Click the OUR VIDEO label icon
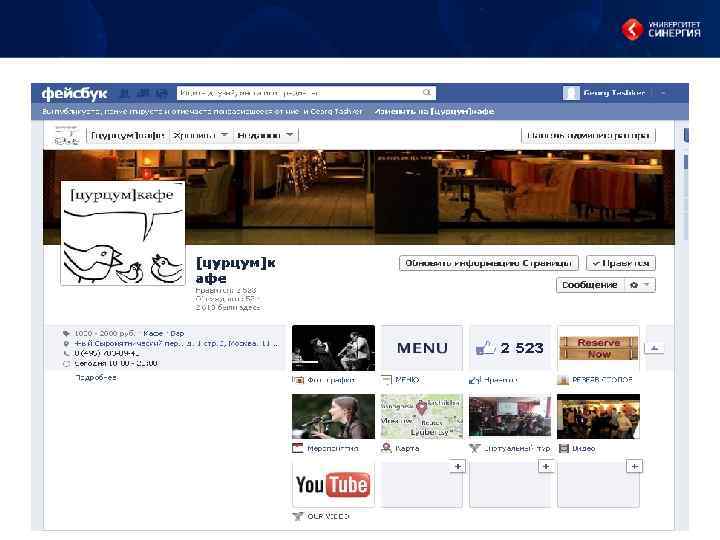Screen dimensions: 720x540 point(298,516)
